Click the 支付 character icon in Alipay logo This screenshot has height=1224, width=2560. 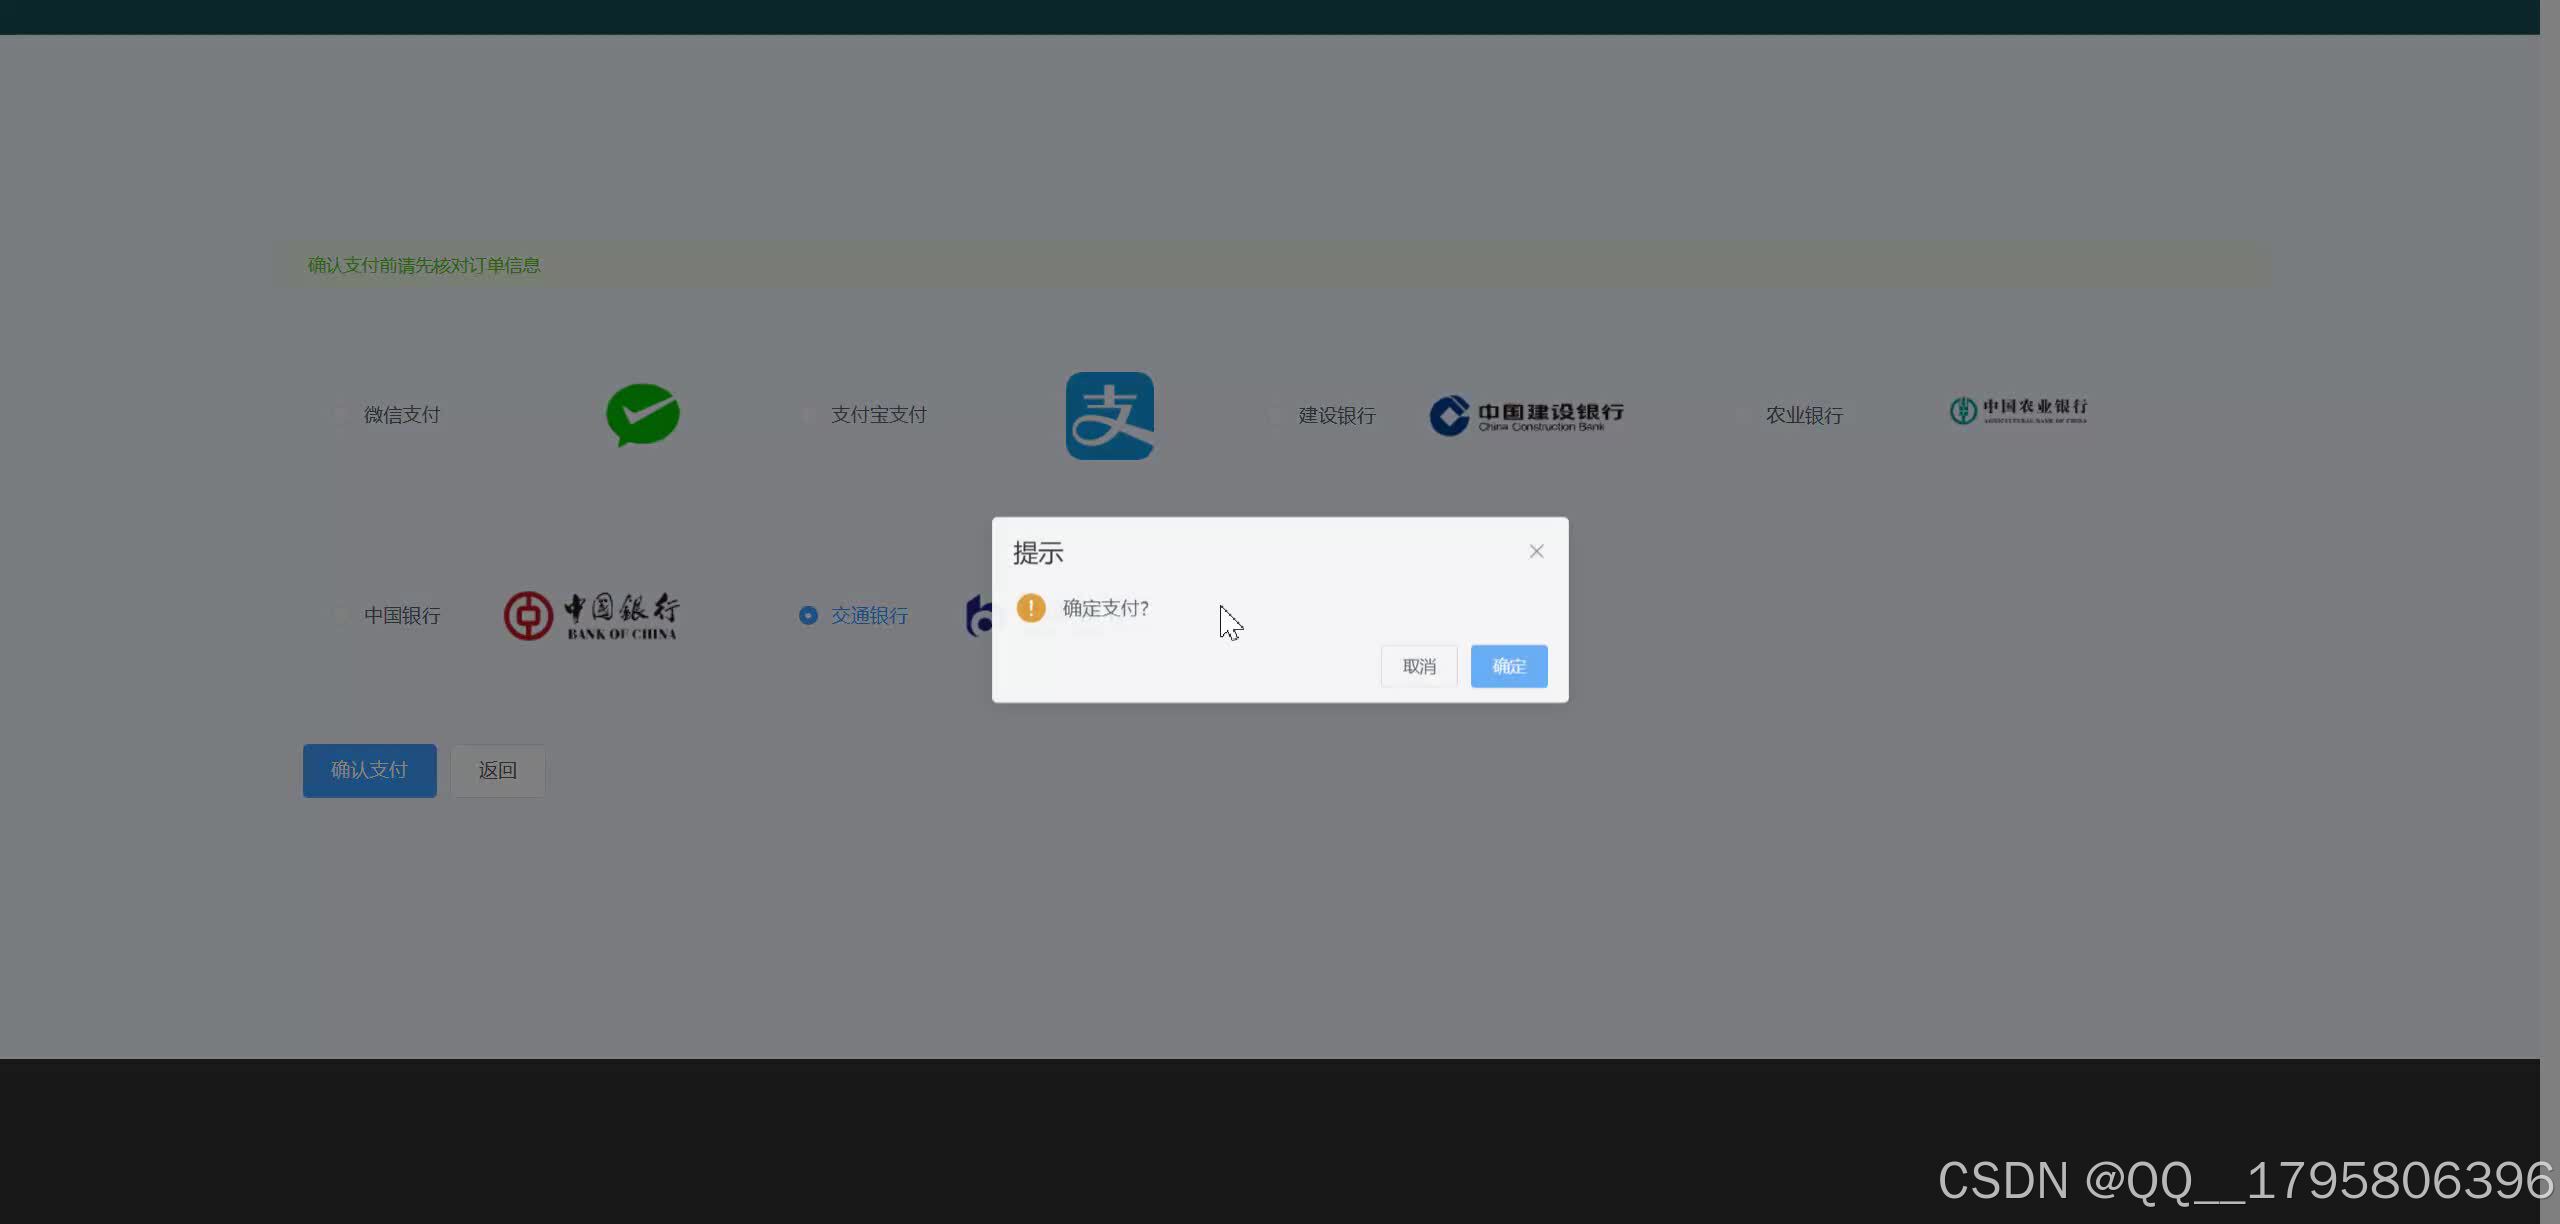[1110, 414]
